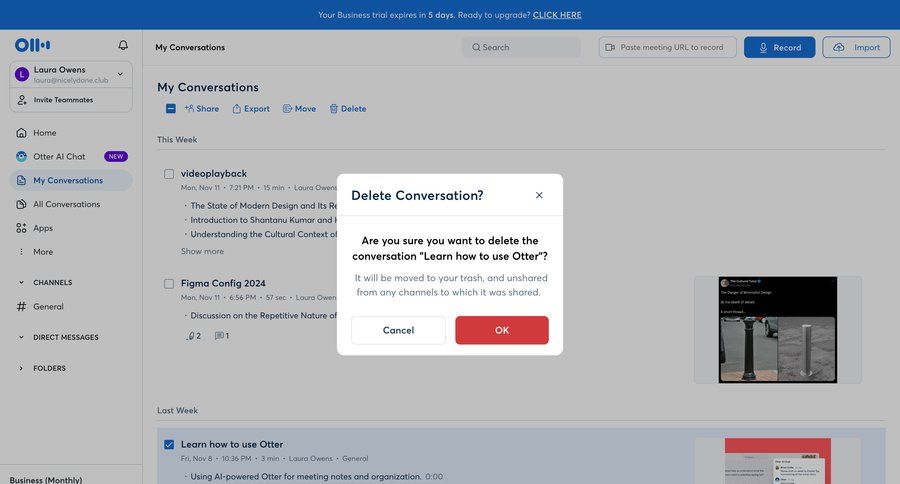Image resolution: width=900 pixels, height=484 pixels.
Task: Click the Home house icon
Action: (x=21, y=133)
